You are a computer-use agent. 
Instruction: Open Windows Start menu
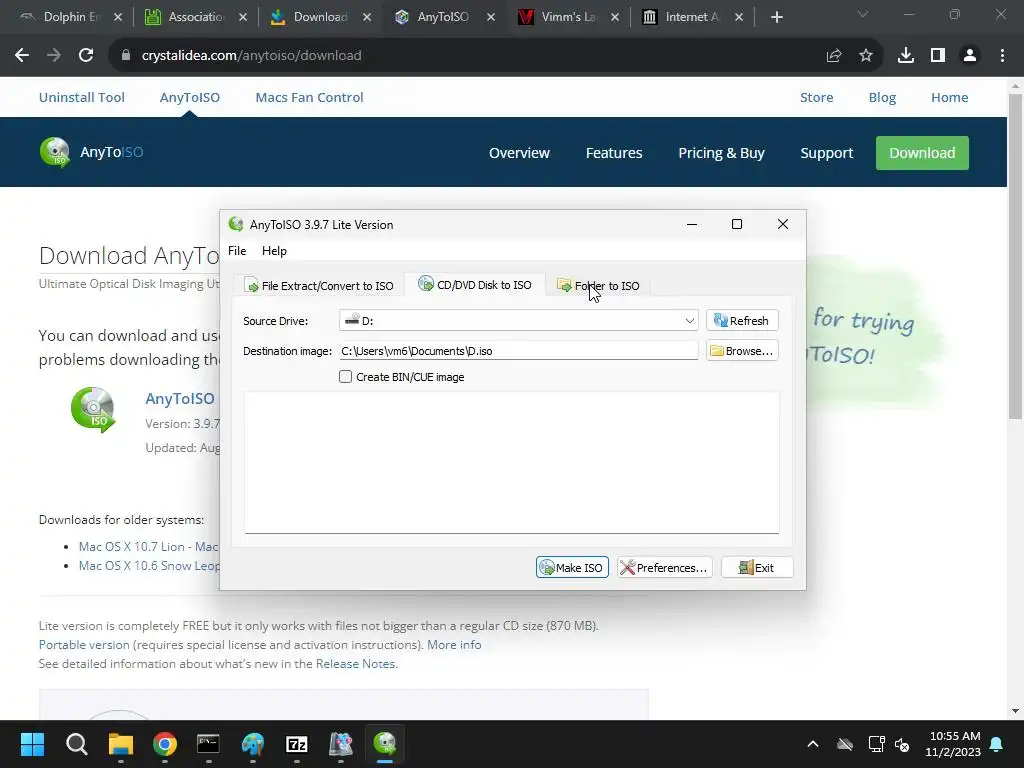coord(32,744)
